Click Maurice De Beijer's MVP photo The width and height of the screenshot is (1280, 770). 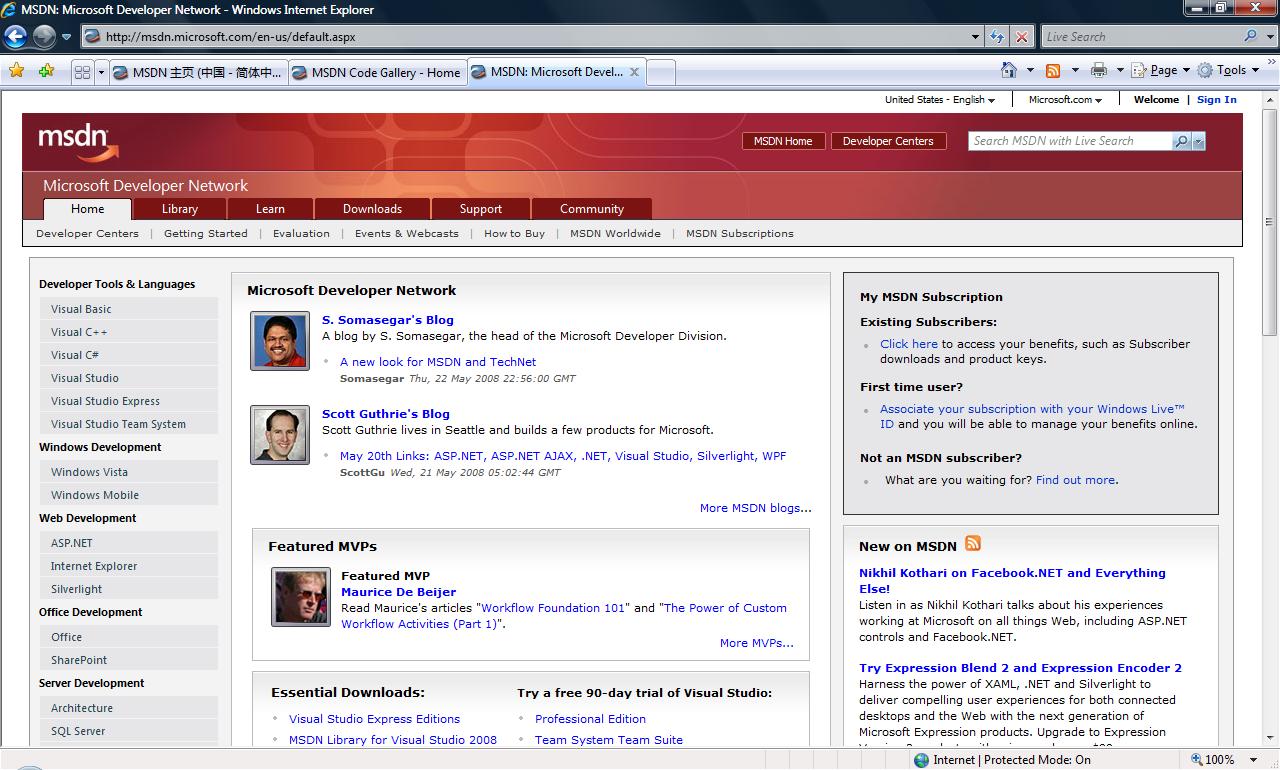click(x=301, y=597)
